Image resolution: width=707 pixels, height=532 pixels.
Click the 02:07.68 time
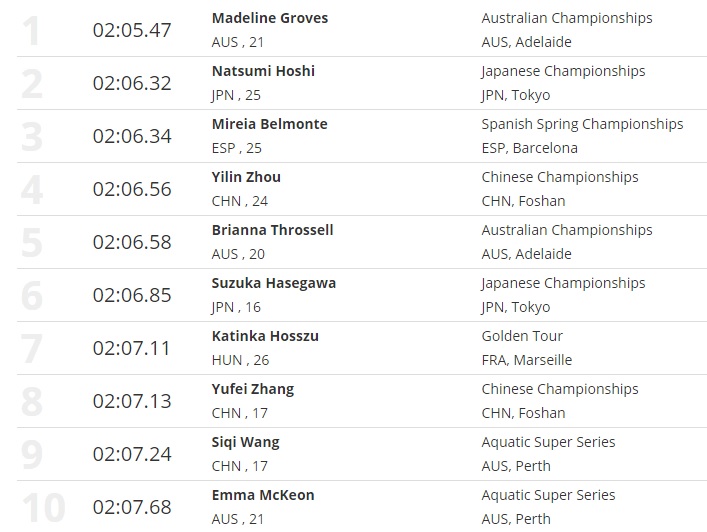(x=132, y=507)
